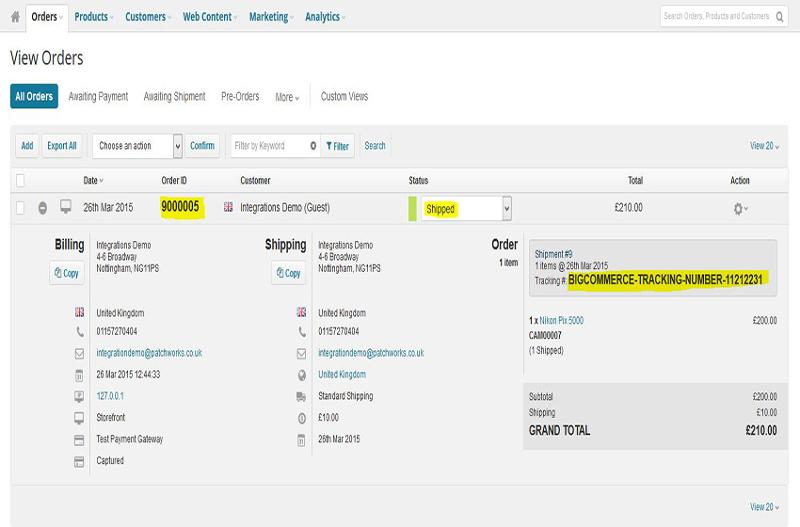Switch to the Awaiting Payment tab

click(98, 97)
